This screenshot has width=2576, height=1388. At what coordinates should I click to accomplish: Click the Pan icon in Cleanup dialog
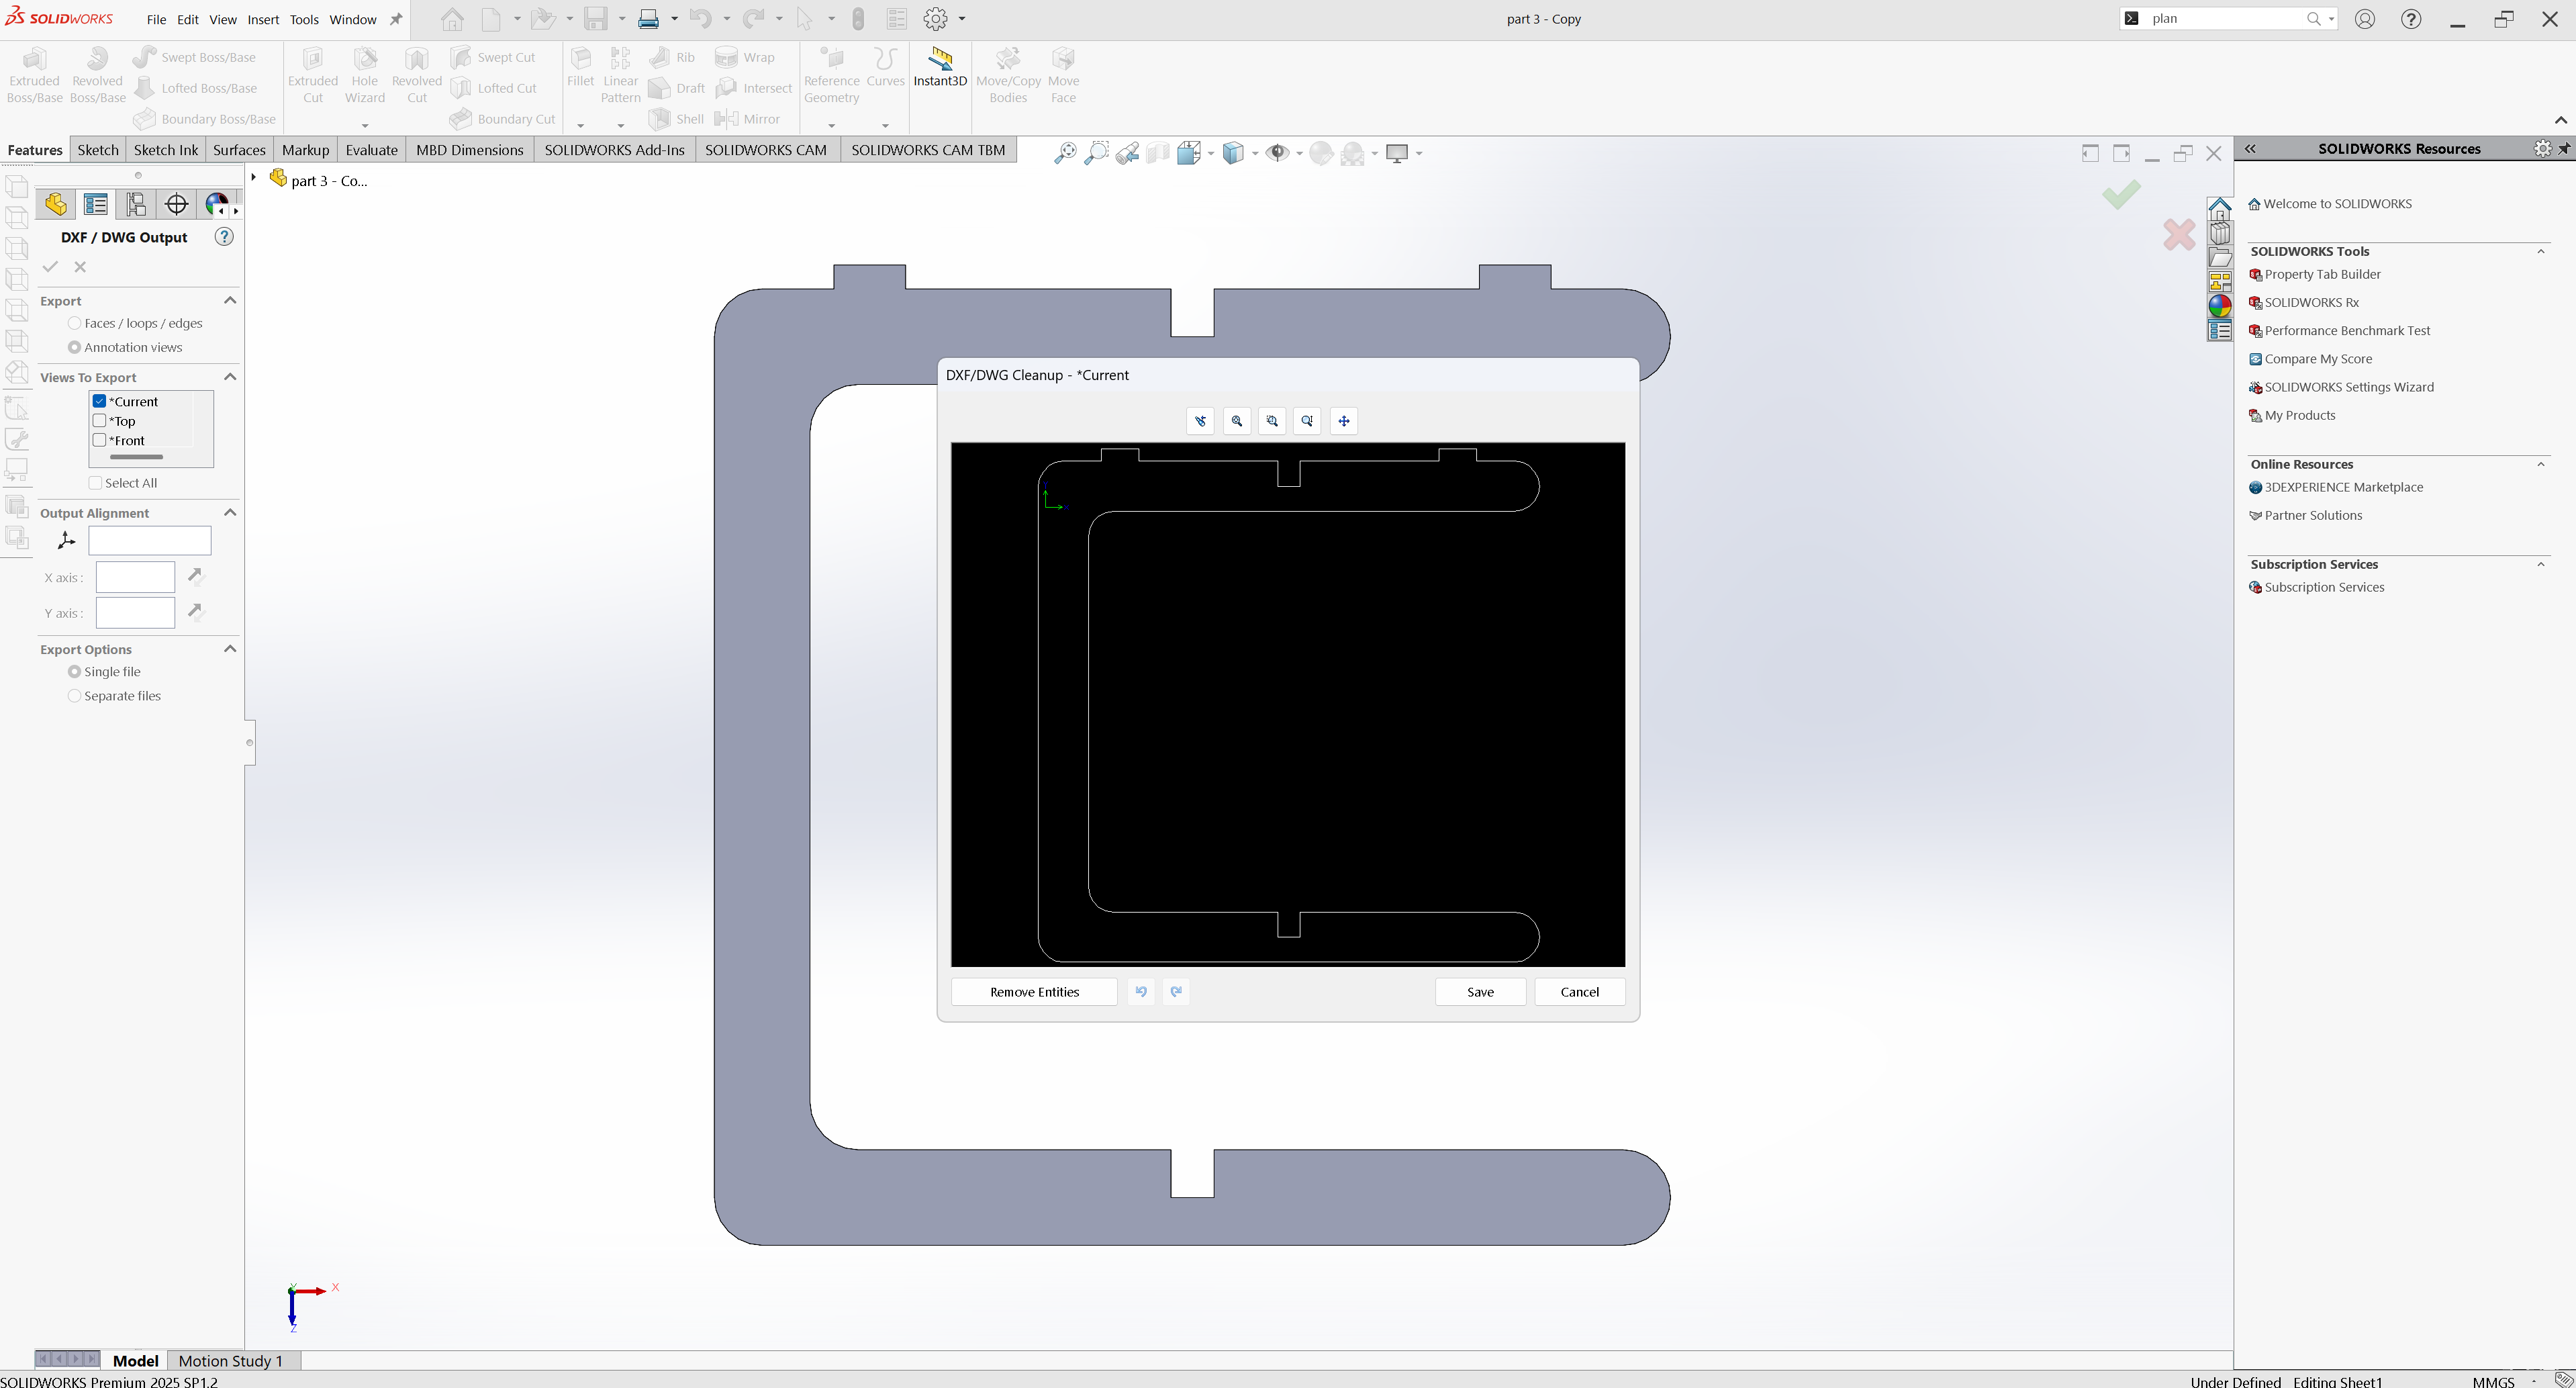pos(1344,421)
